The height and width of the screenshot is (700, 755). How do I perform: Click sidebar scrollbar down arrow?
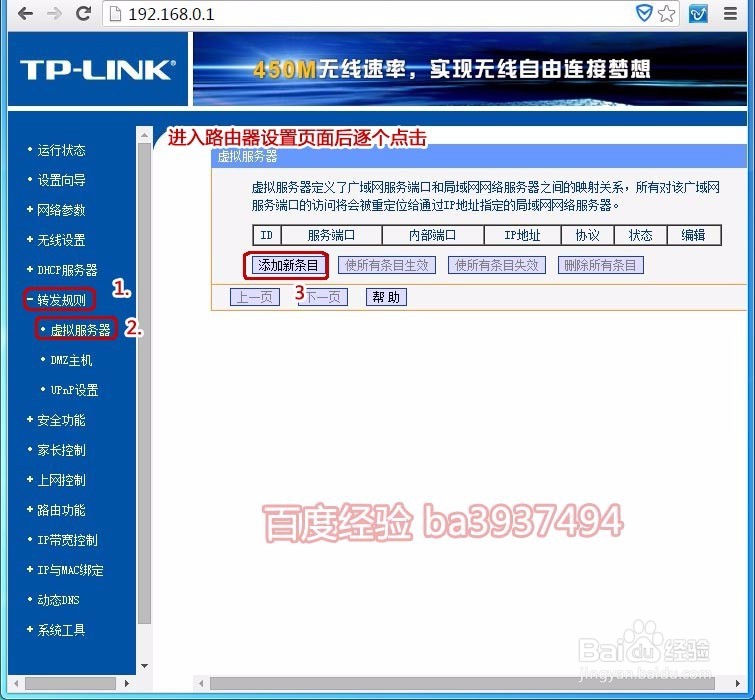pos(144,666)
